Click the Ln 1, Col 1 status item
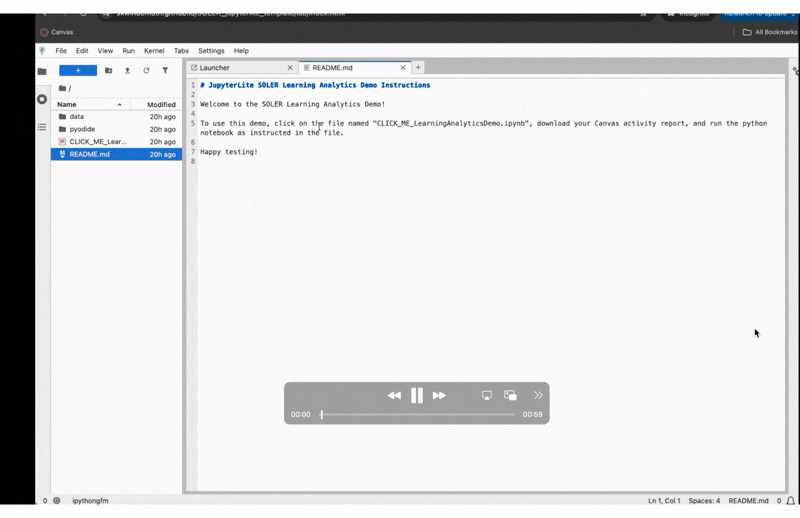 click(664, 501)
